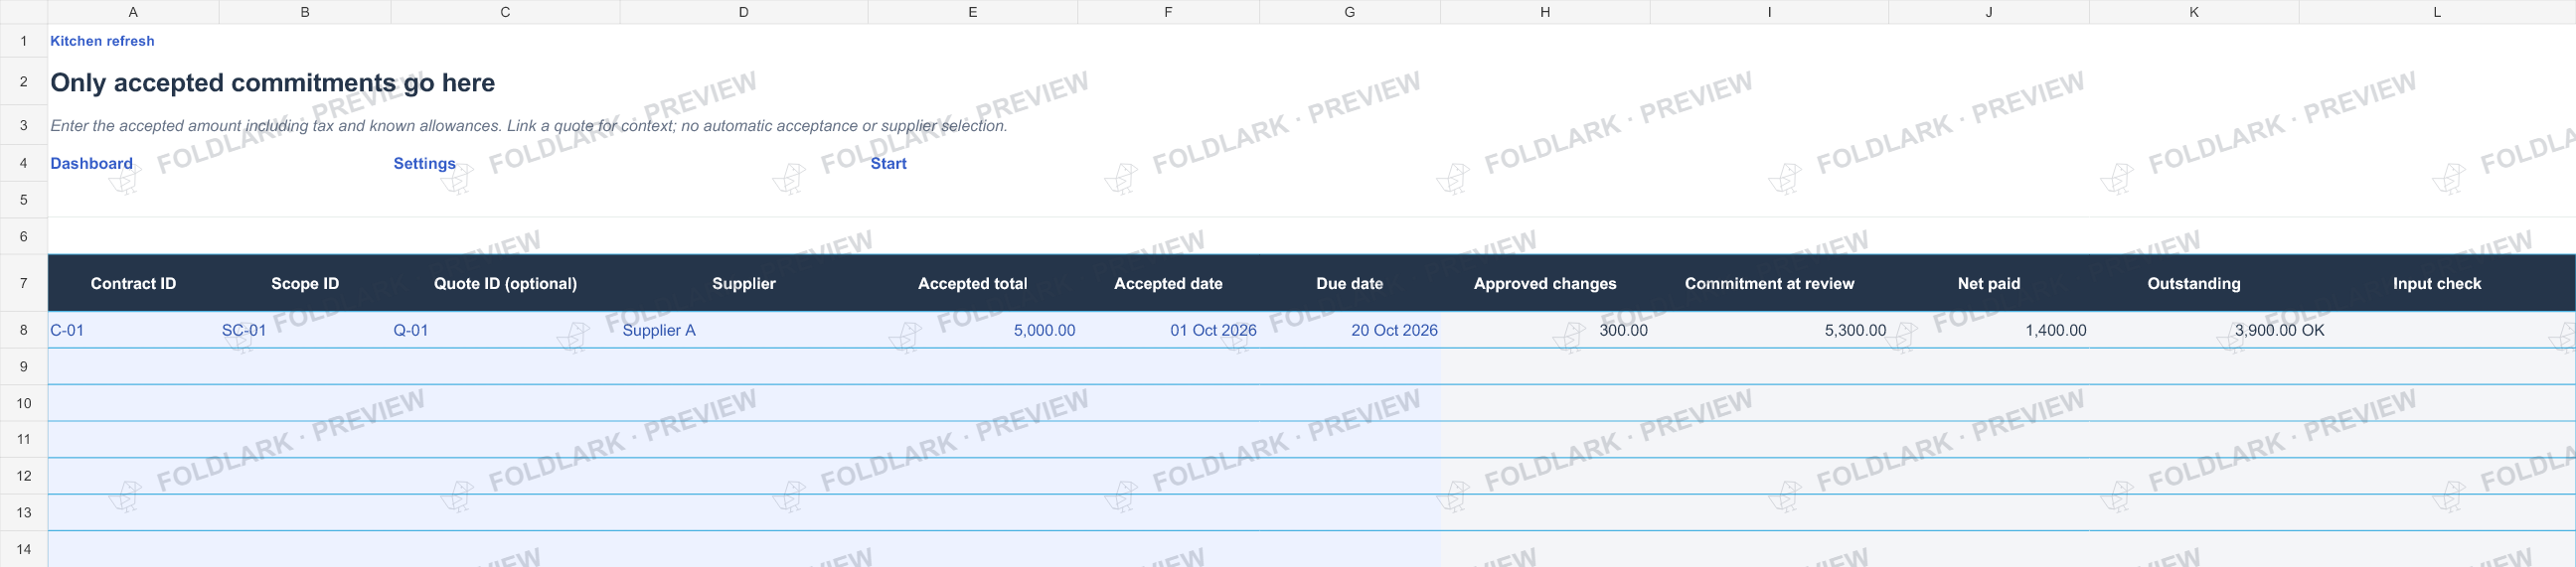Click the Quote ID (optional) header
This screenshot has height=567, width=2576.
click(x=505, y=283)
